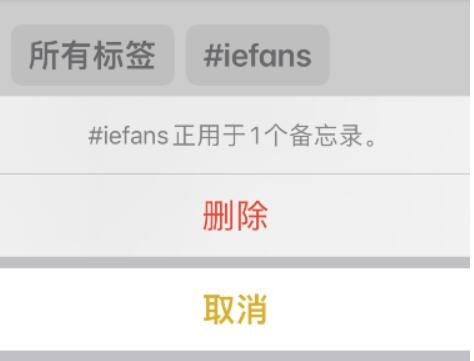Image resolution: width=474 pixels, height=361 pixels.
Task: Select the #iefans tag chip
Action: 257,55
